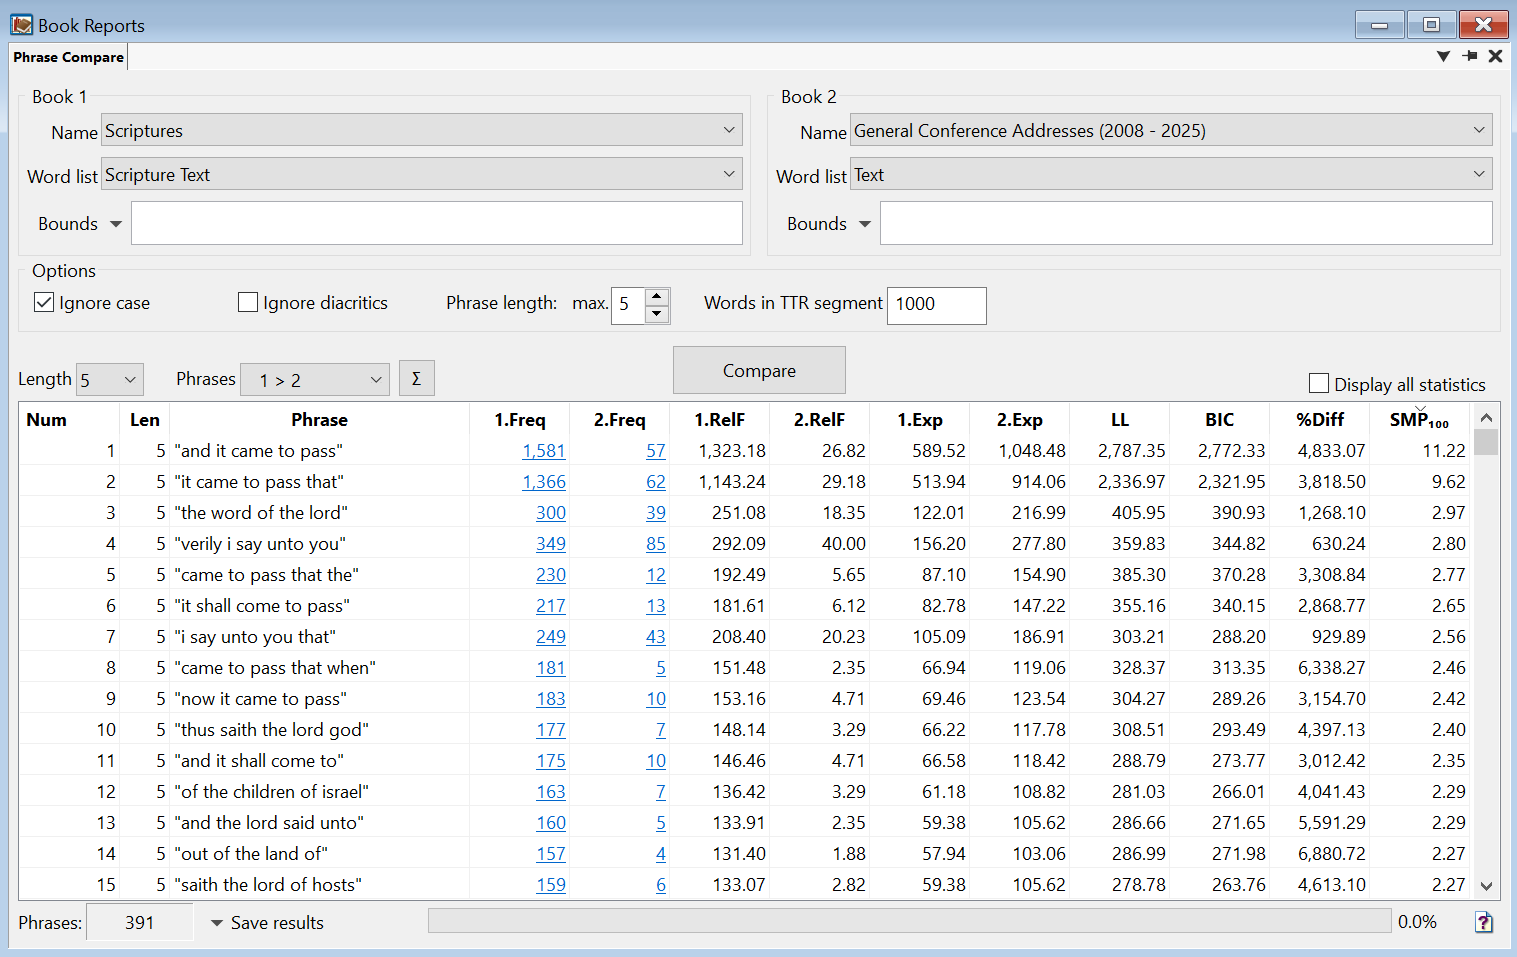Select the Phrase Compare tab
The height and width of the screenshot is (957, 1517).
69,57
